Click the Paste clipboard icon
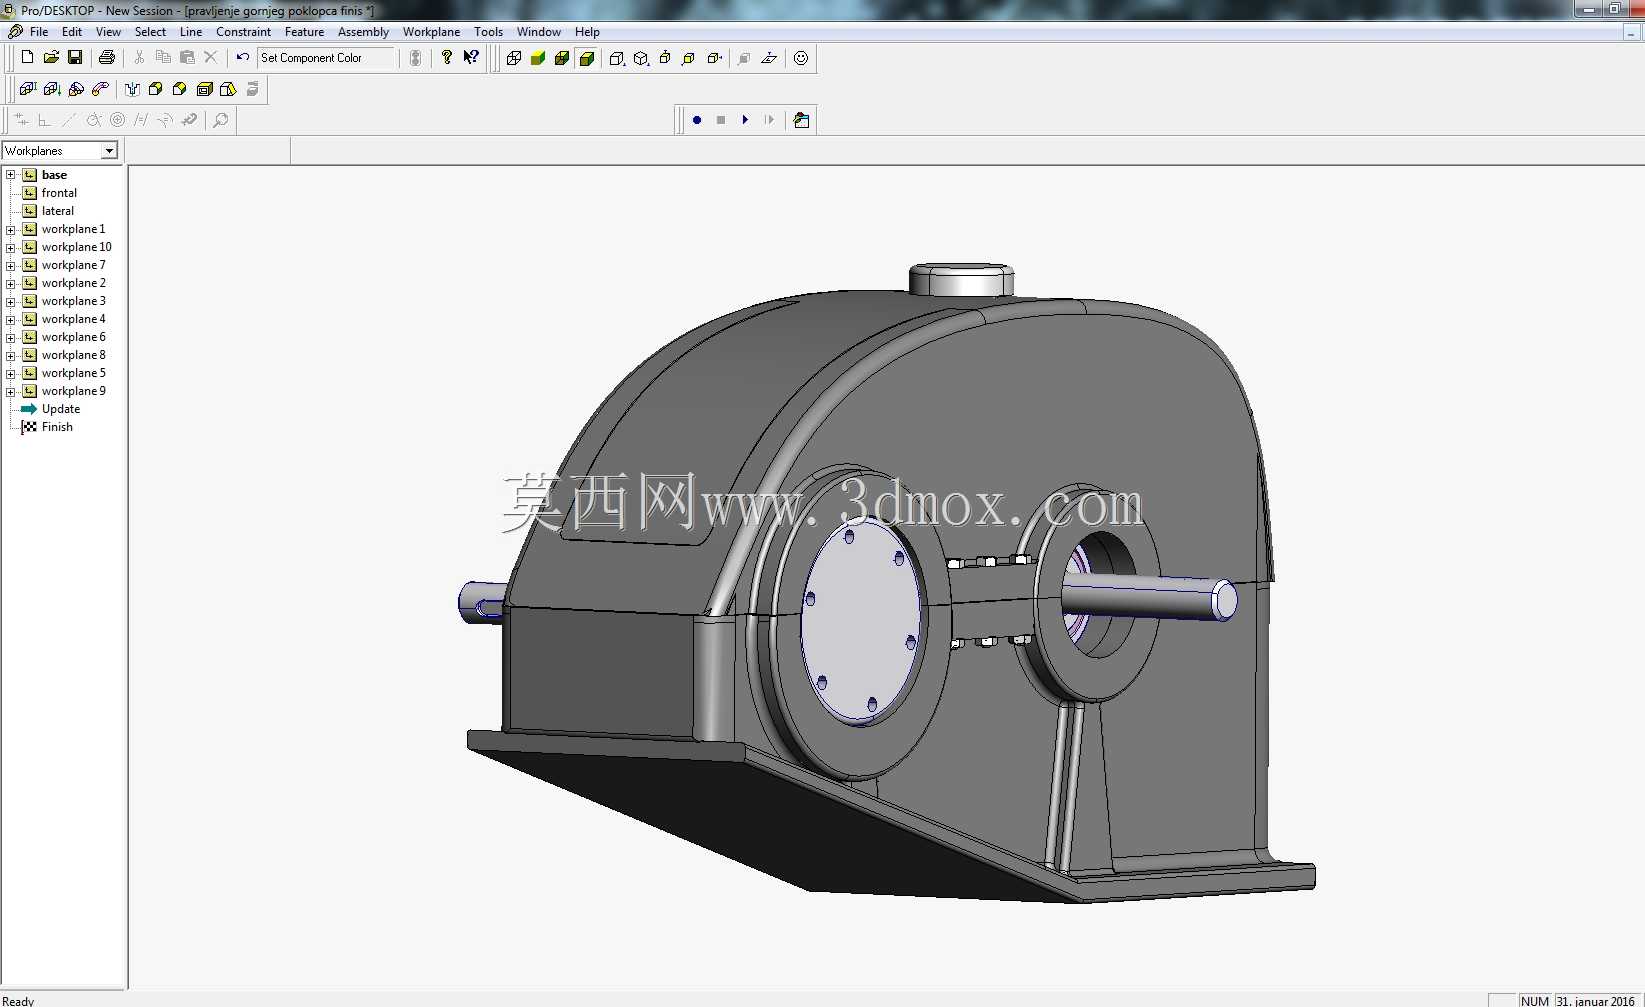This screenshot has height=1007, width=1645. tap(187, 58)
